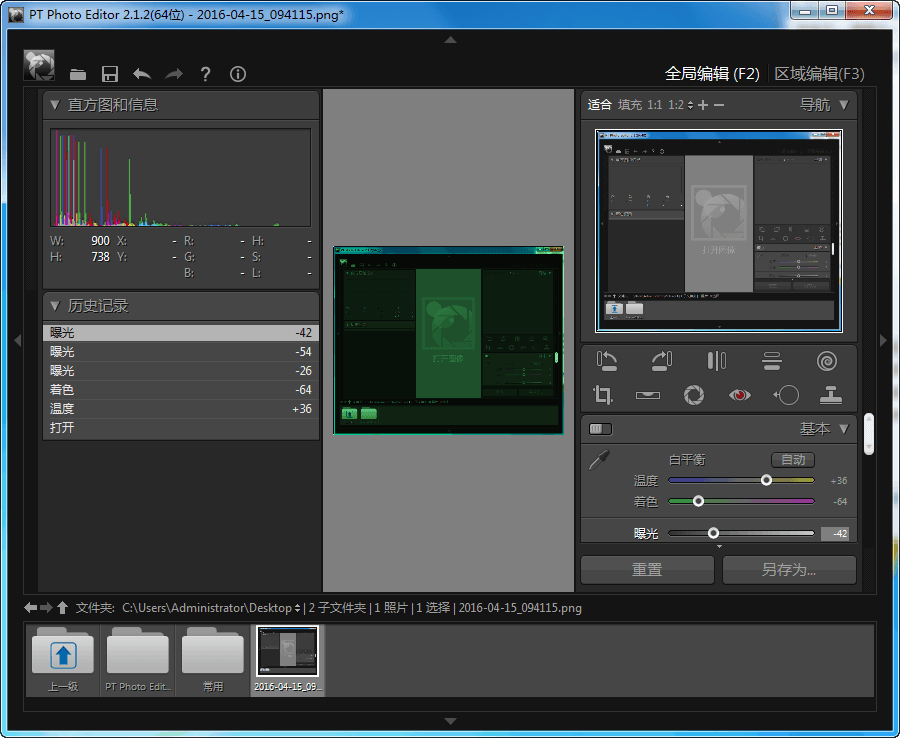The image size is (900, 738).
Task: Select the straighten level tool
Action: pyautogui.click(x=648, y=395)
